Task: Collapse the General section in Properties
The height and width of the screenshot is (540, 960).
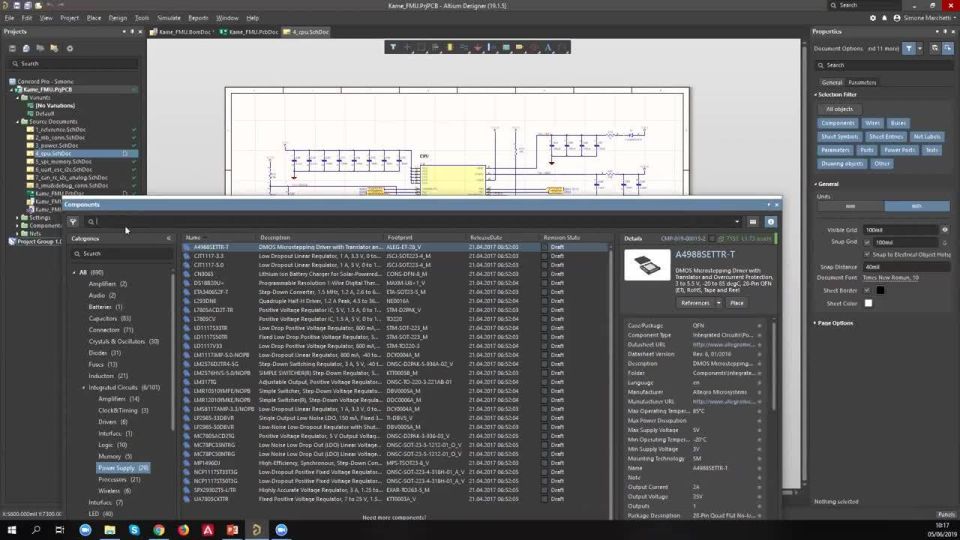Action: (x=816, y=184)
